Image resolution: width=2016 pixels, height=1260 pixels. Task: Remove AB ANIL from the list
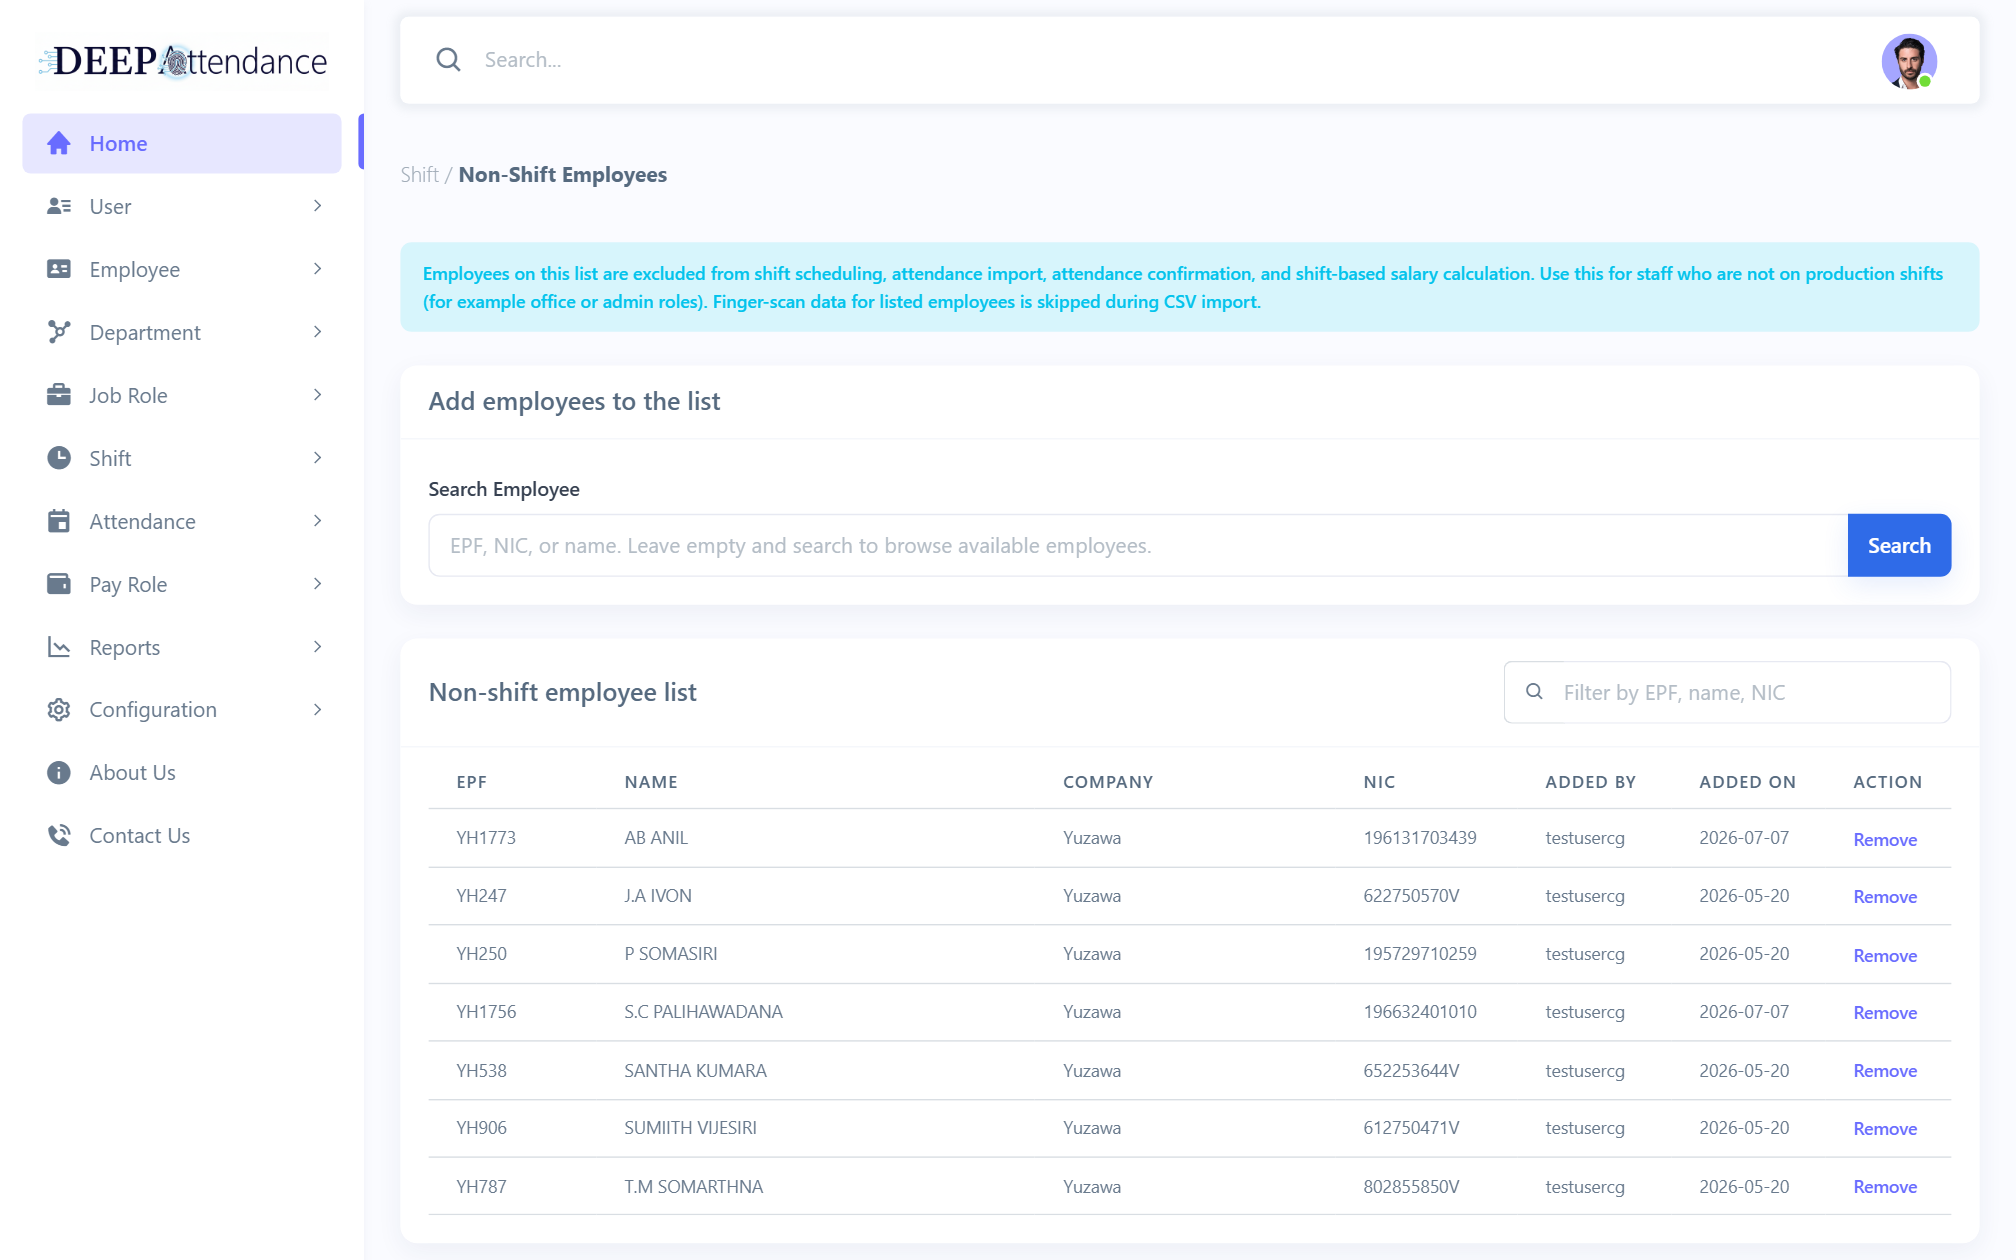coord(1885,839)
